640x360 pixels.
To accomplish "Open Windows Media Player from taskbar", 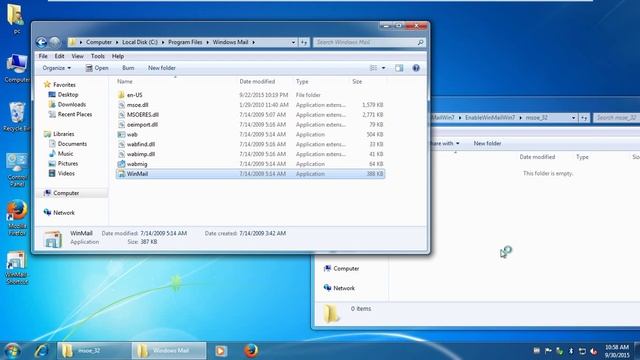I will [221, 351].
